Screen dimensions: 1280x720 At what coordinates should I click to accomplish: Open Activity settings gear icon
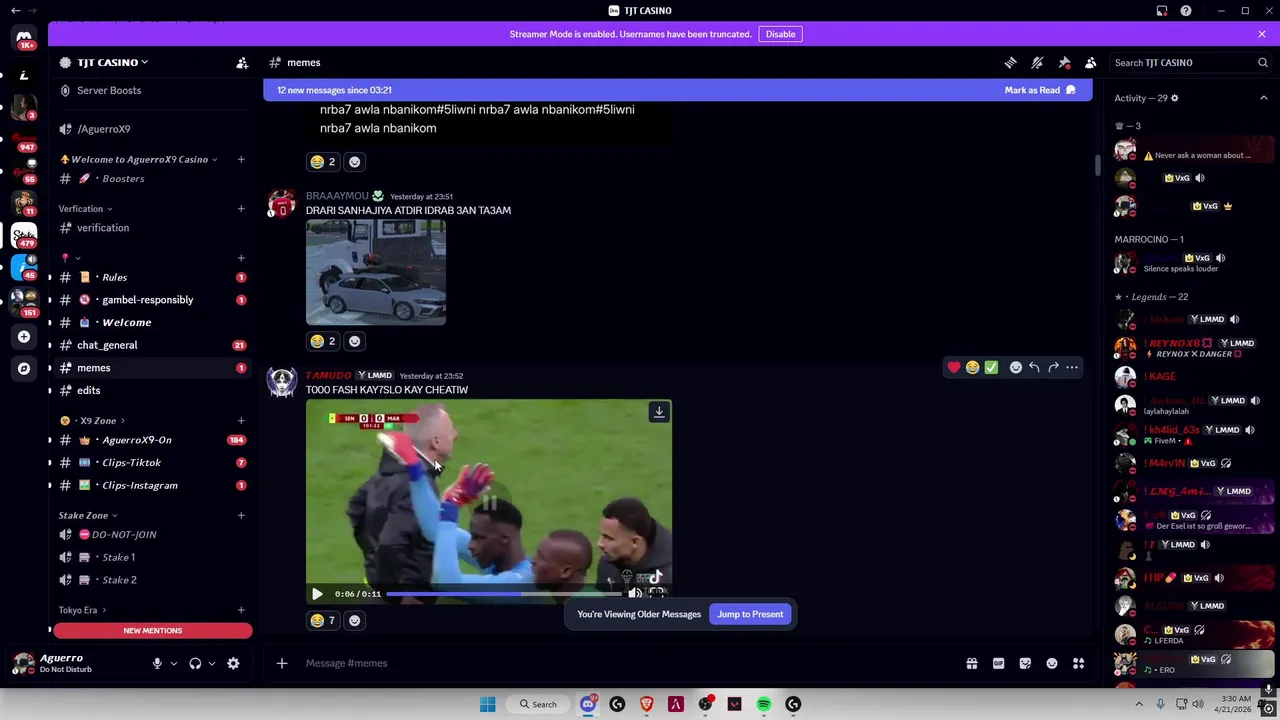[x=1174, y=98]
